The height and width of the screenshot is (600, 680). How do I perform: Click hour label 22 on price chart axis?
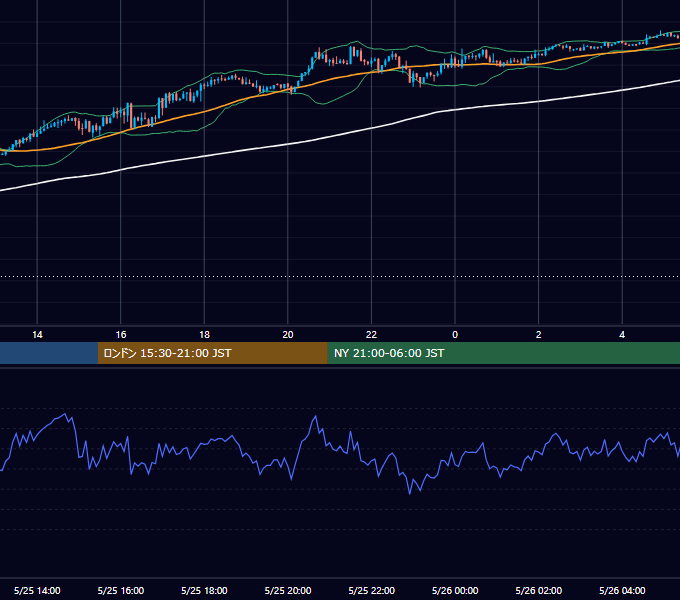[x=372, y=335]
